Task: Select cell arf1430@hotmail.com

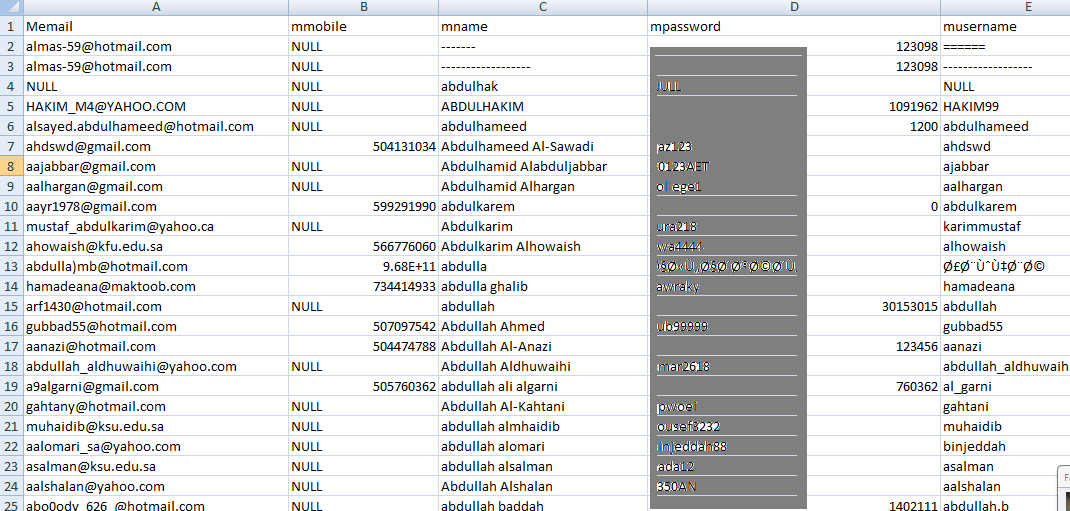Action: pyautogui.click(x=156, y=307)
